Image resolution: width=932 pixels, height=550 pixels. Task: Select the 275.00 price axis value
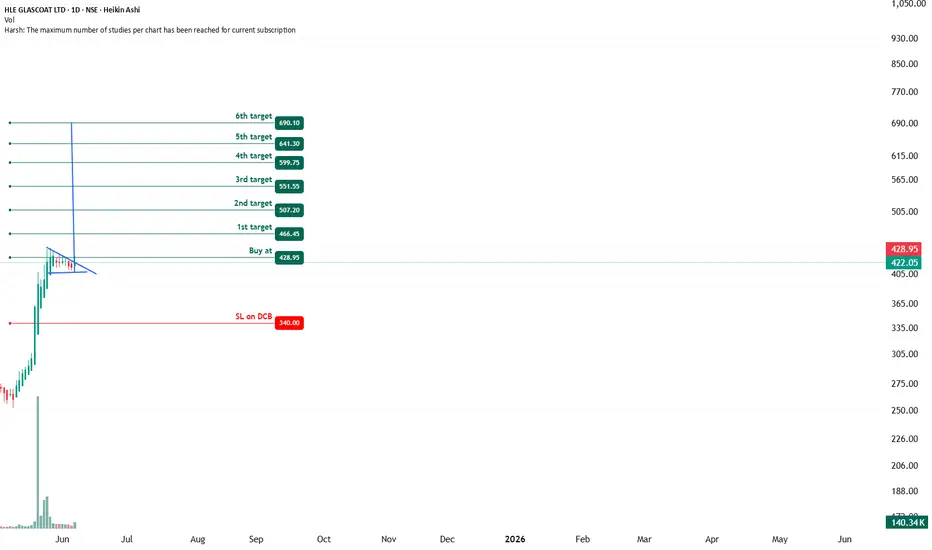pyautogui.click(x=905, y=384)
